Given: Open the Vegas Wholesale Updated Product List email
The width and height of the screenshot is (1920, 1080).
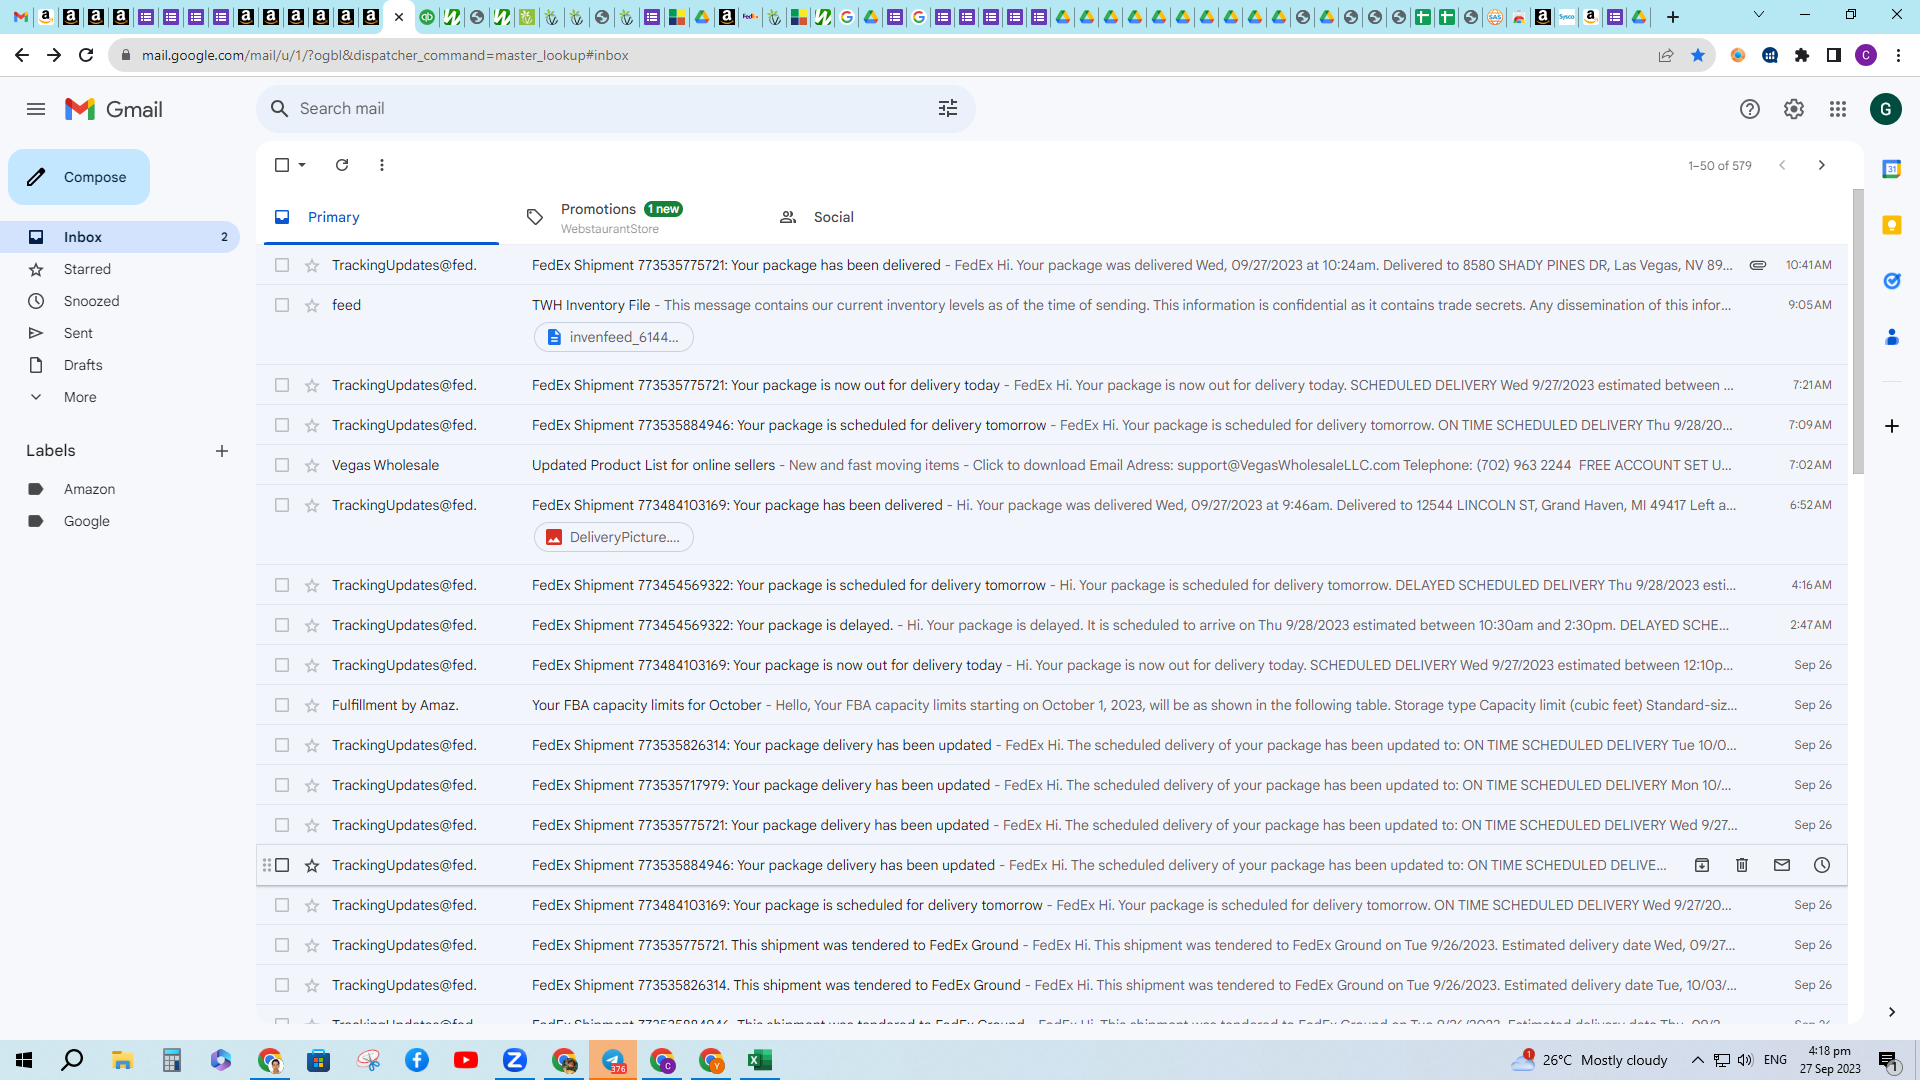Looking at the screenshot, I should point(1051,465).
